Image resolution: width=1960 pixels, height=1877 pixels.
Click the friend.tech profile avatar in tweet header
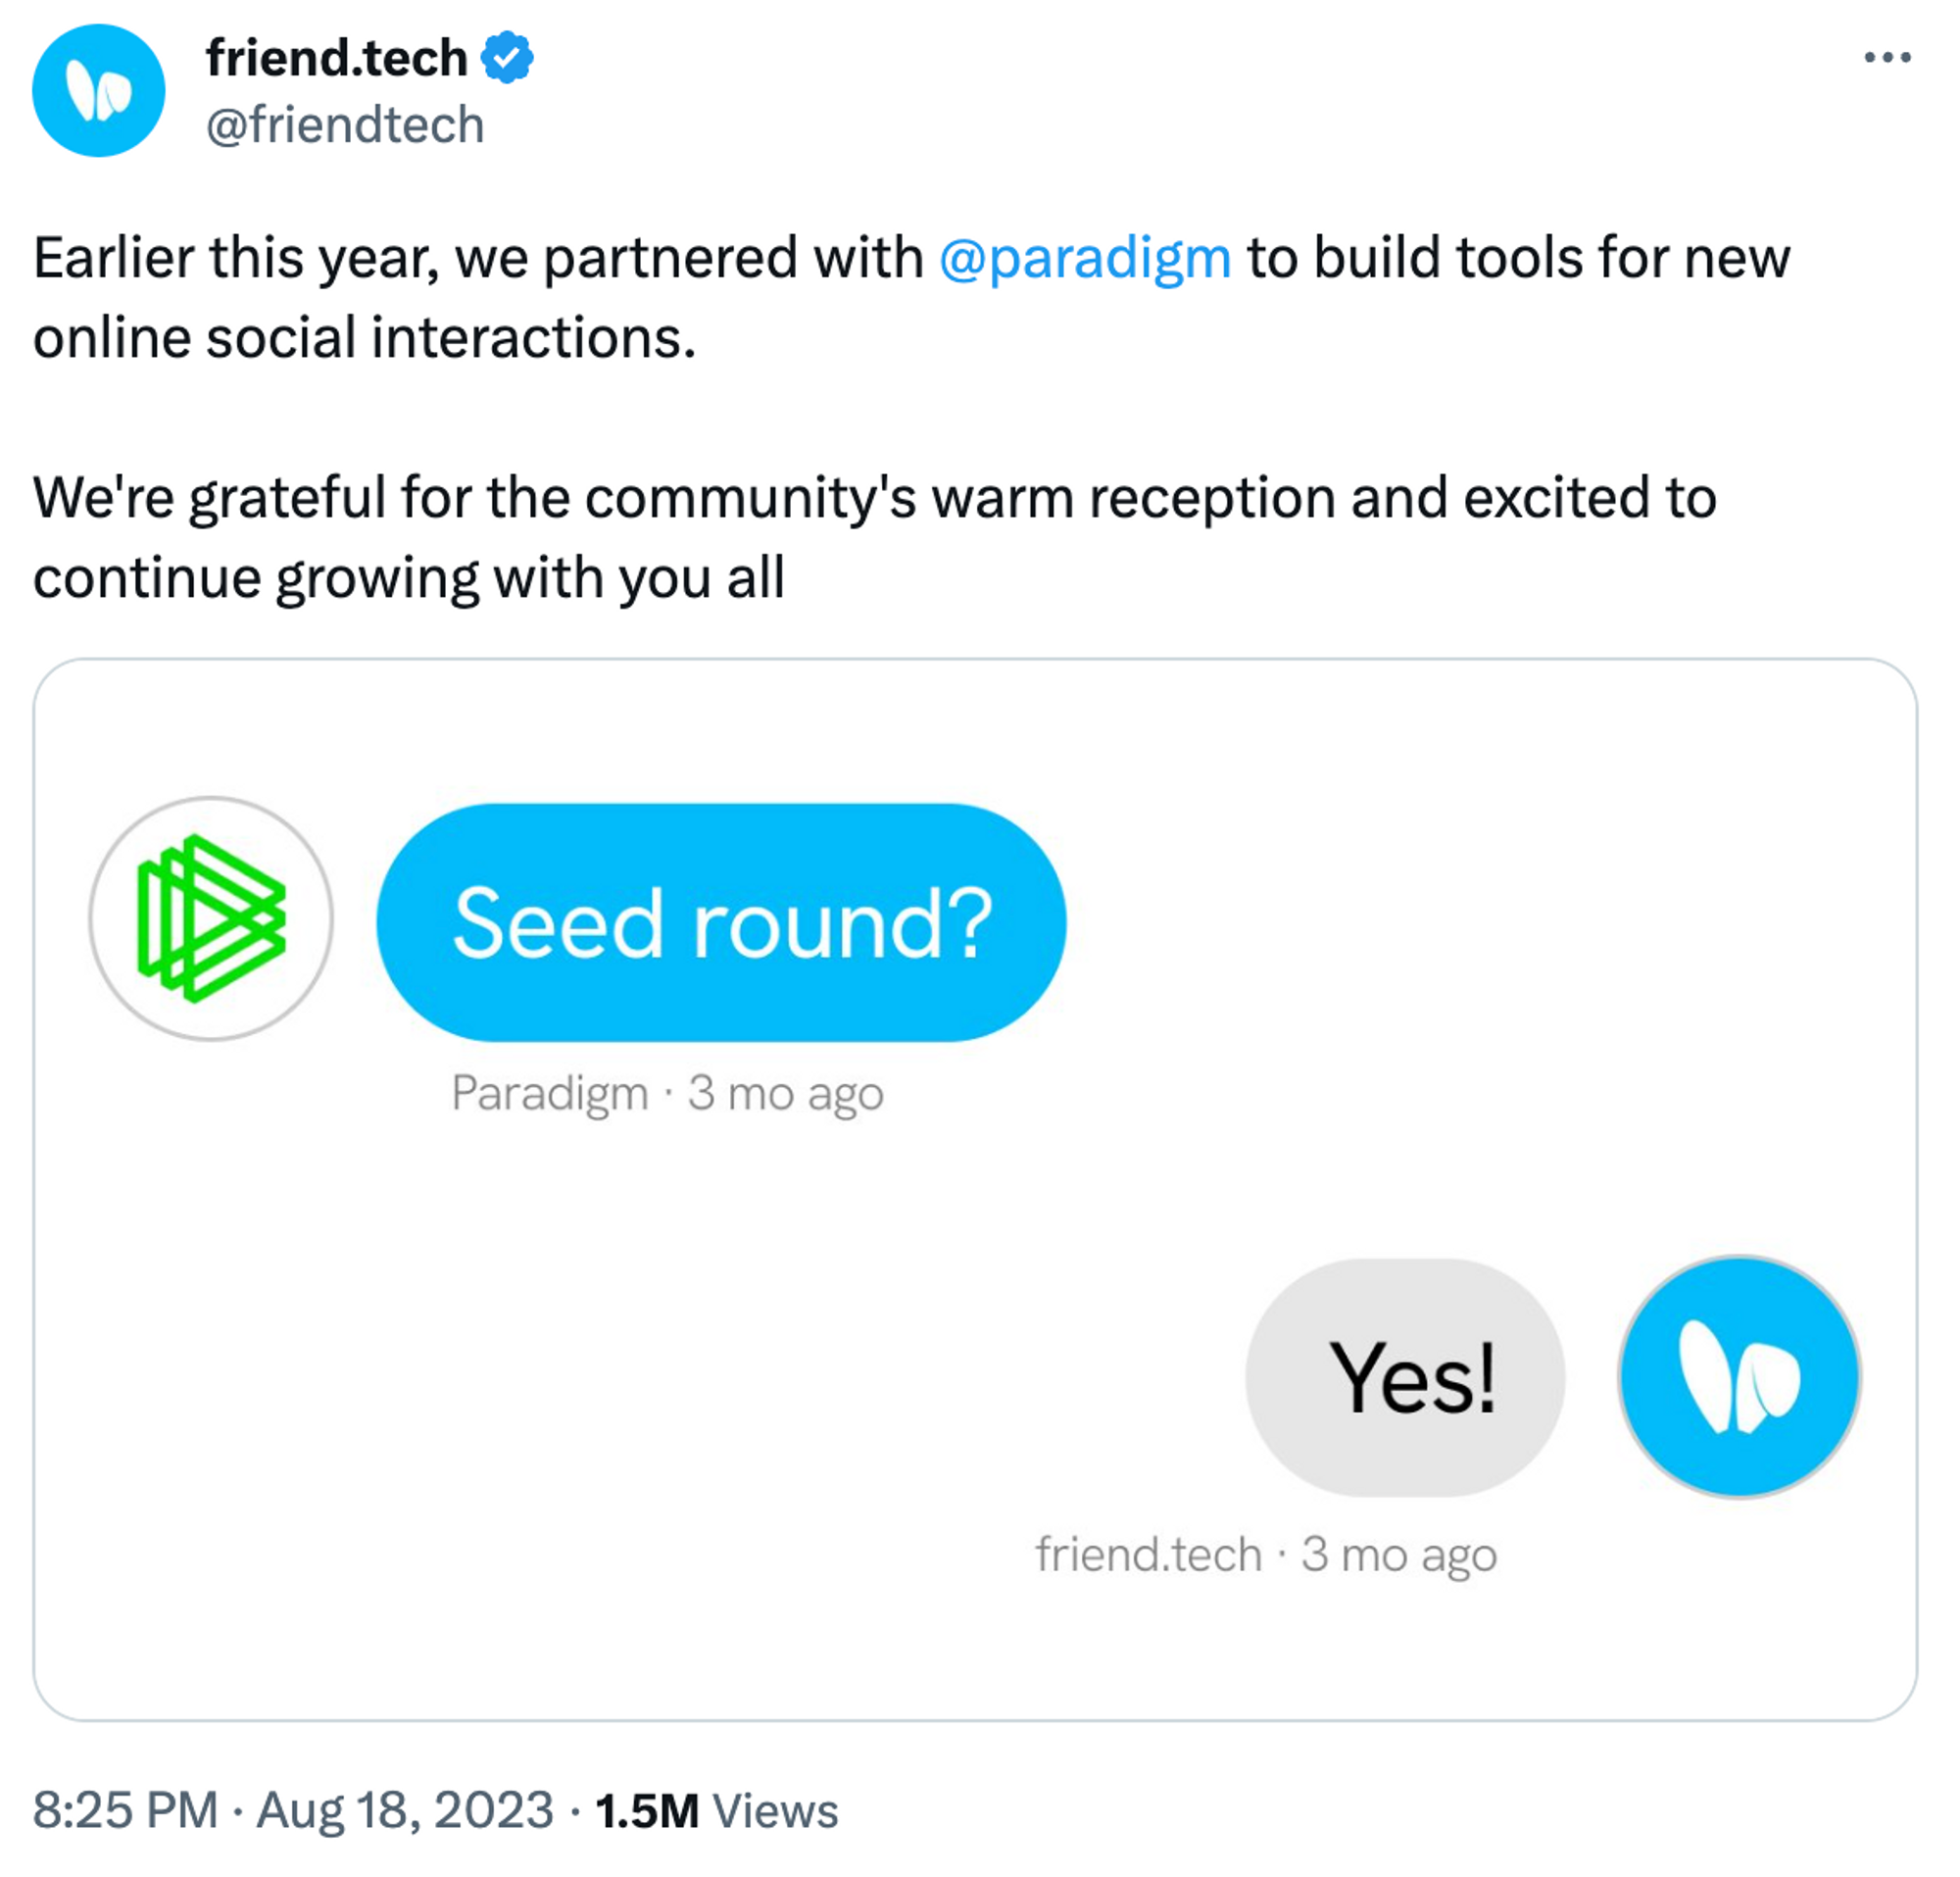click(x=98, y=91)
